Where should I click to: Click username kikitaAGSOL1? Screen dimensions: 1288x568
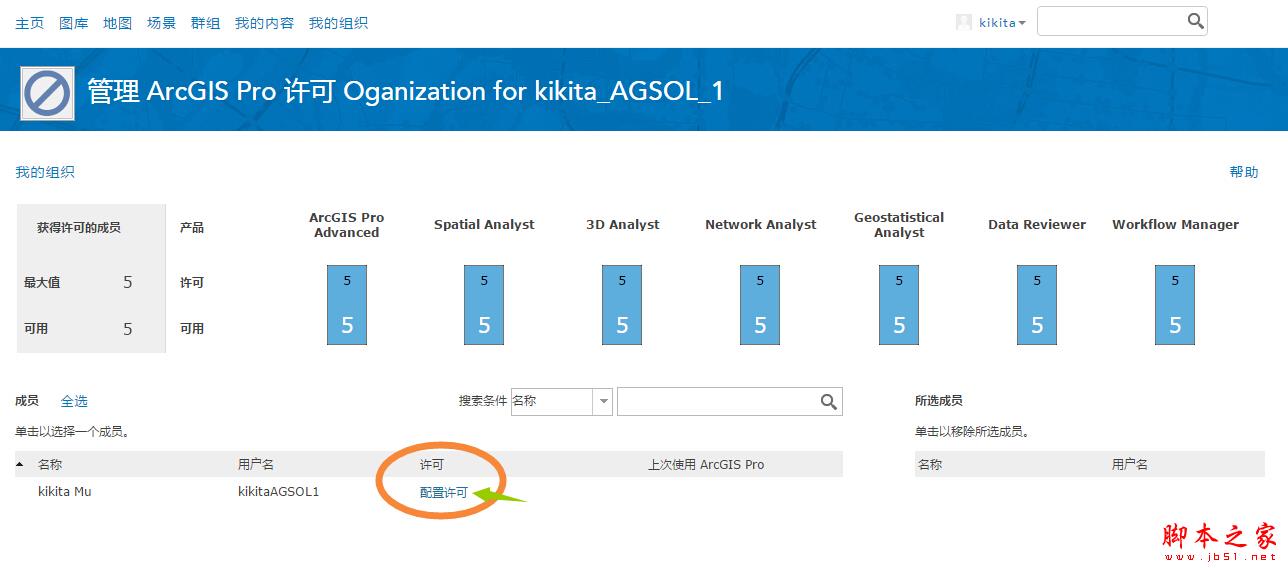279,491
